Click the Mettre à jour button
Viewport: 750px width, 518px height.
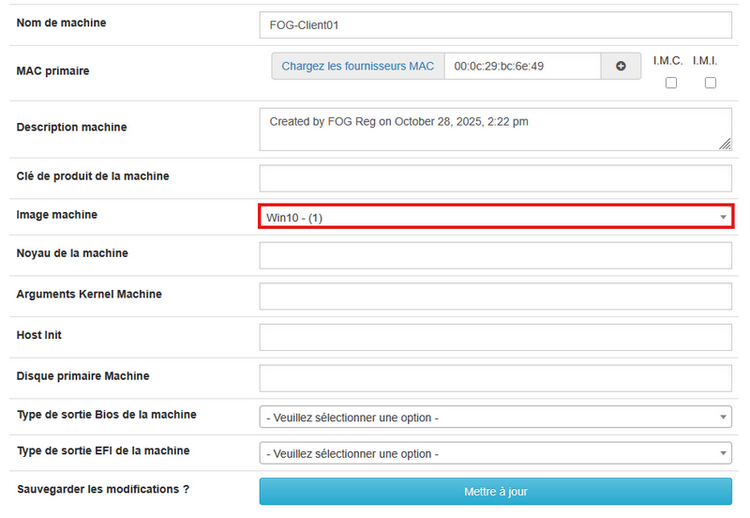tap(496, 492)
